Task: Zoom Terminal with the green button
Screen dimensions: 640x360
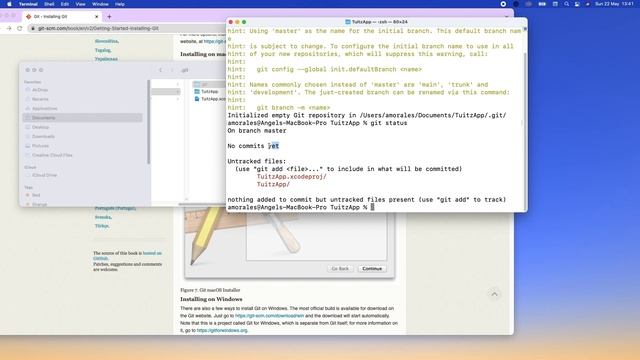Action: 244,22
